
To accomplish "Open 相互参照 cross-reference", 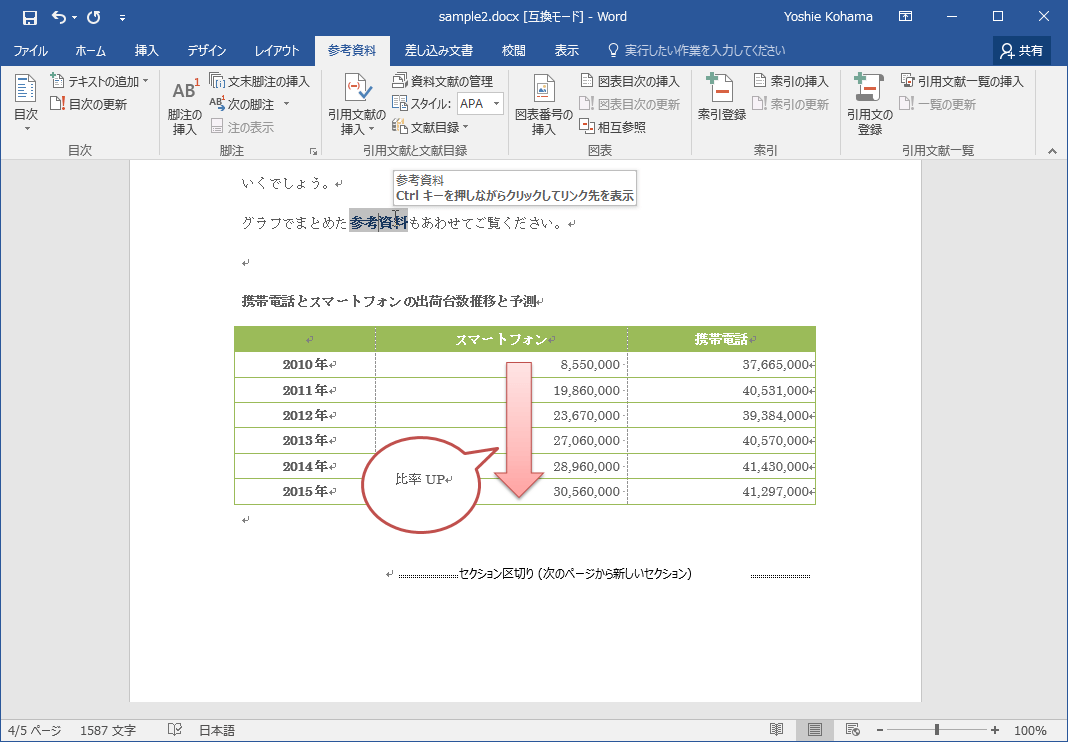I will 612,127.
